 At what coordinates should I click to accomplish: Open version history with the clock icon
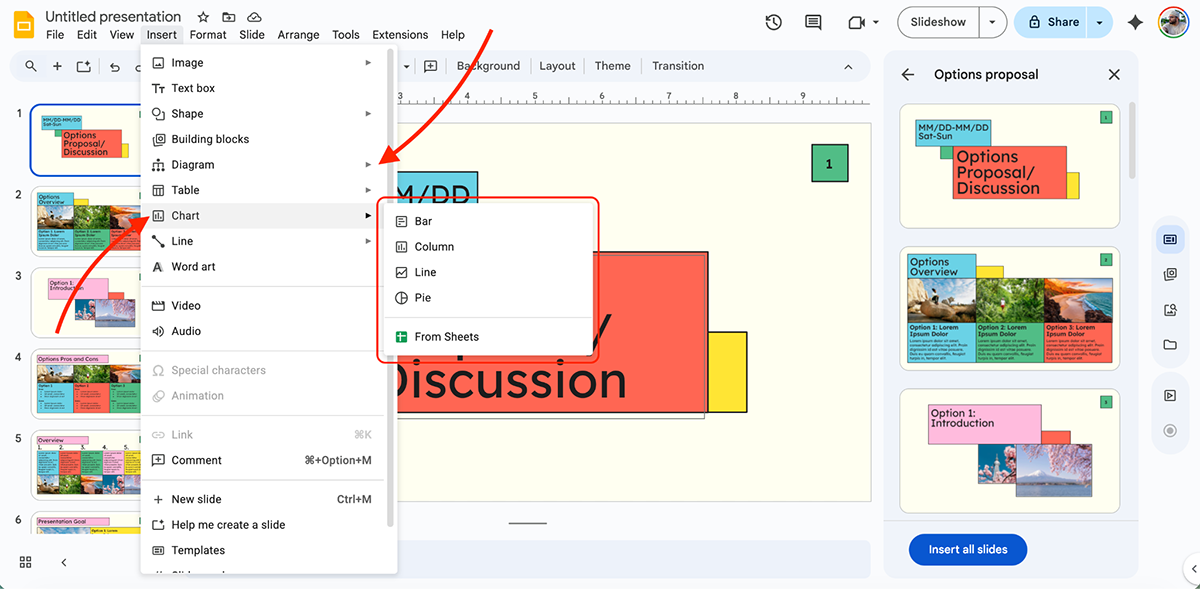point(773,21)
